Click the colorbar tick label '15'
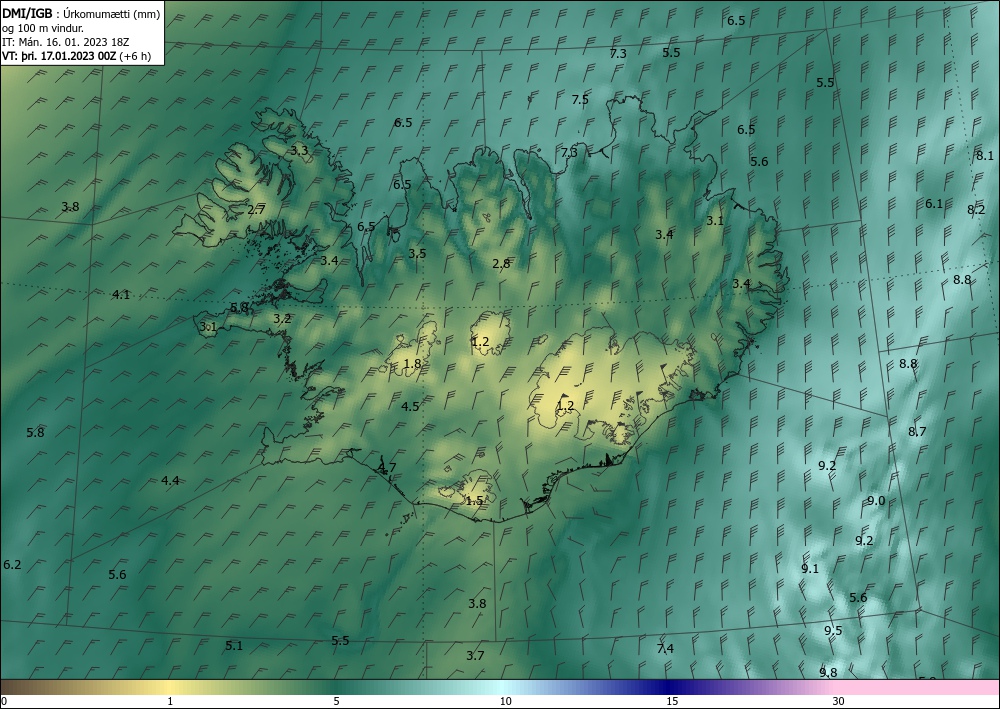 [672, 701]
